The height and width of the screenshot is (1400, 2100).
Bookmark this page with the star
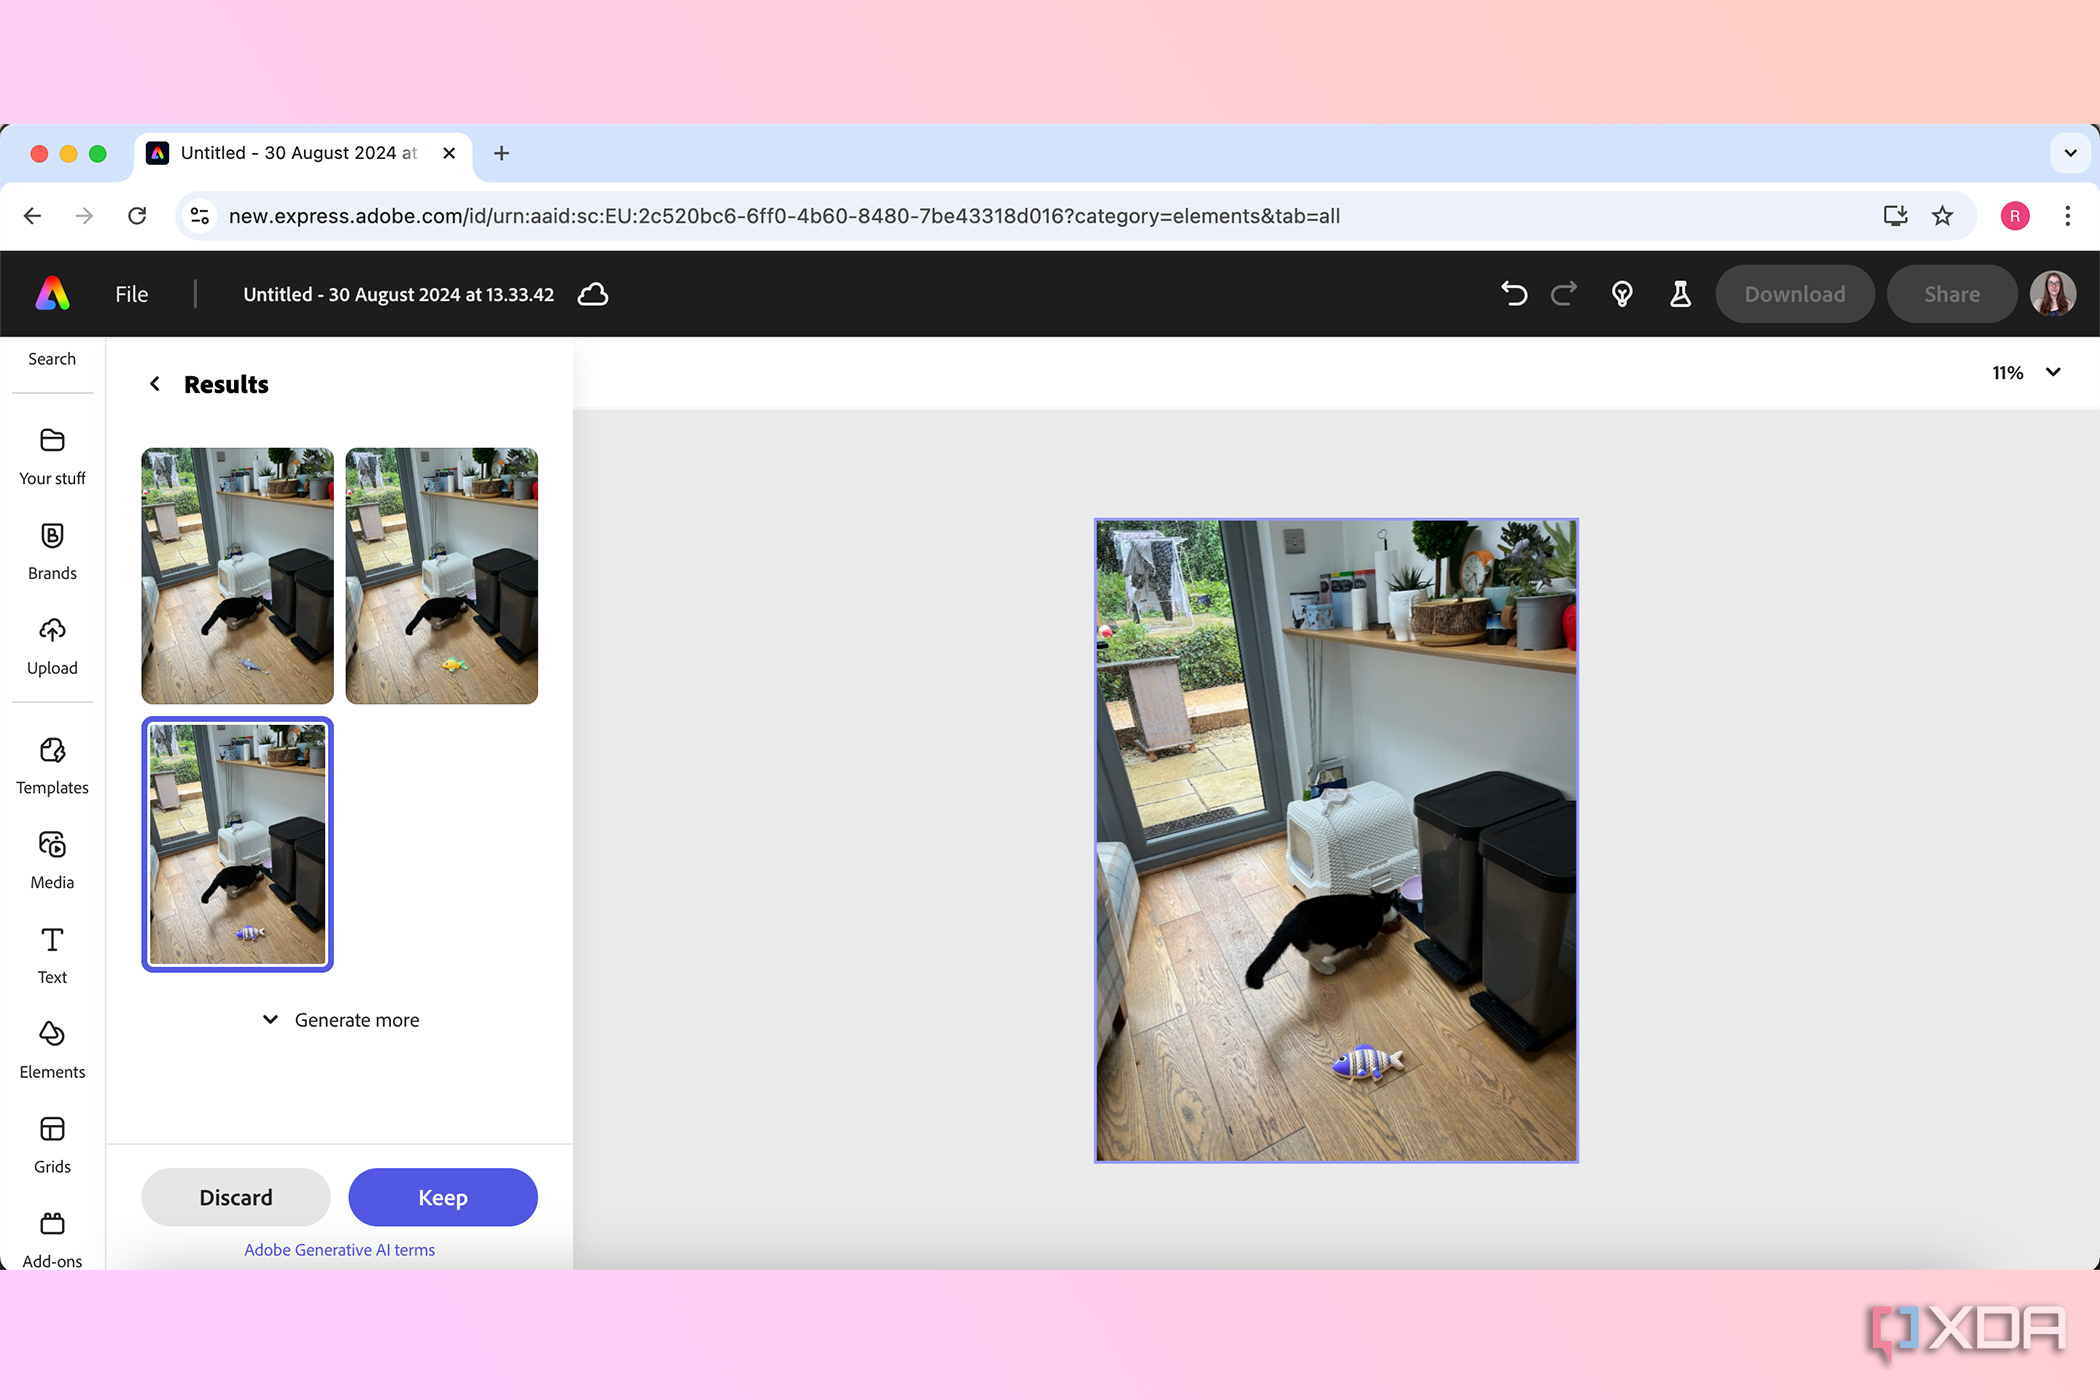[x=1942, y=216]
